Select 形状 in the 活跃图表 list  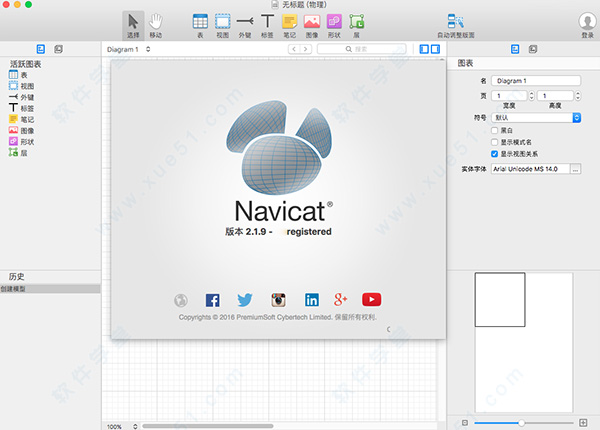21,142
